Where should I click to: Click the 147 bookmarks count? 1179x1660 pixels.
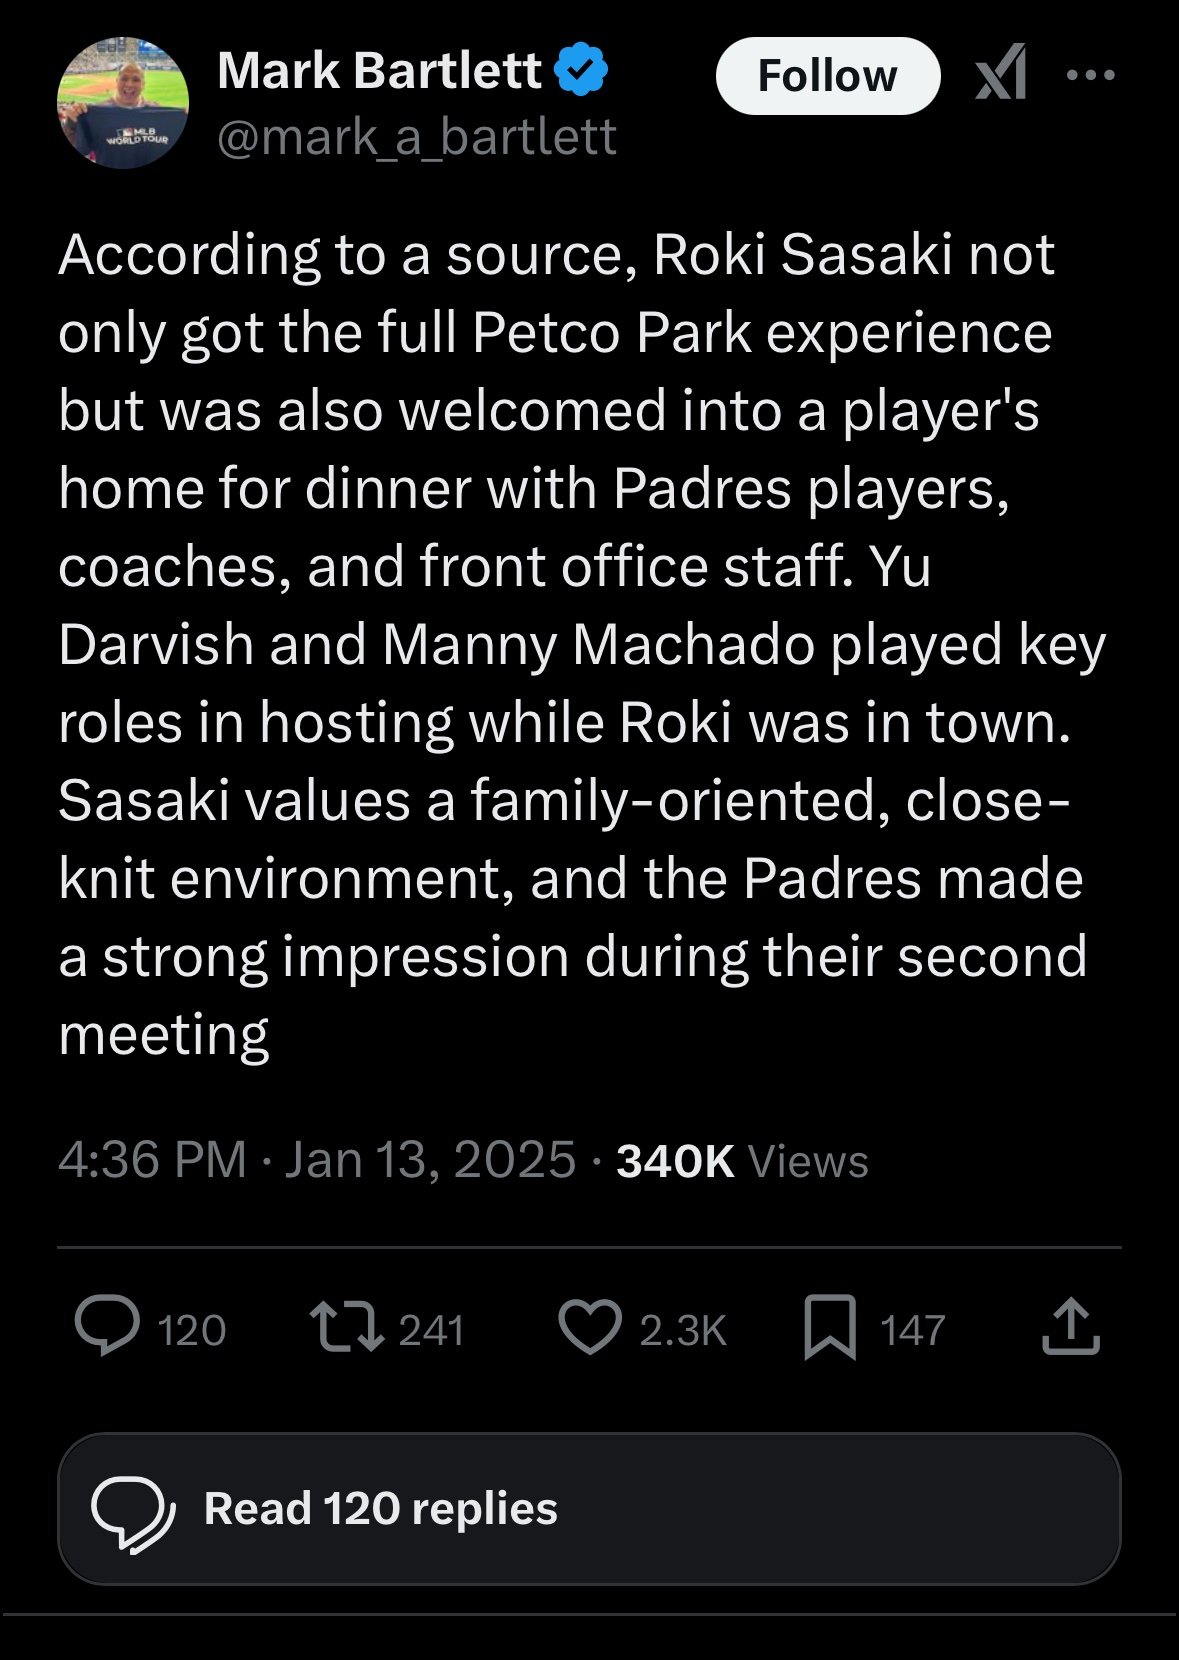pyautogui.click(x=912, y=1330)
